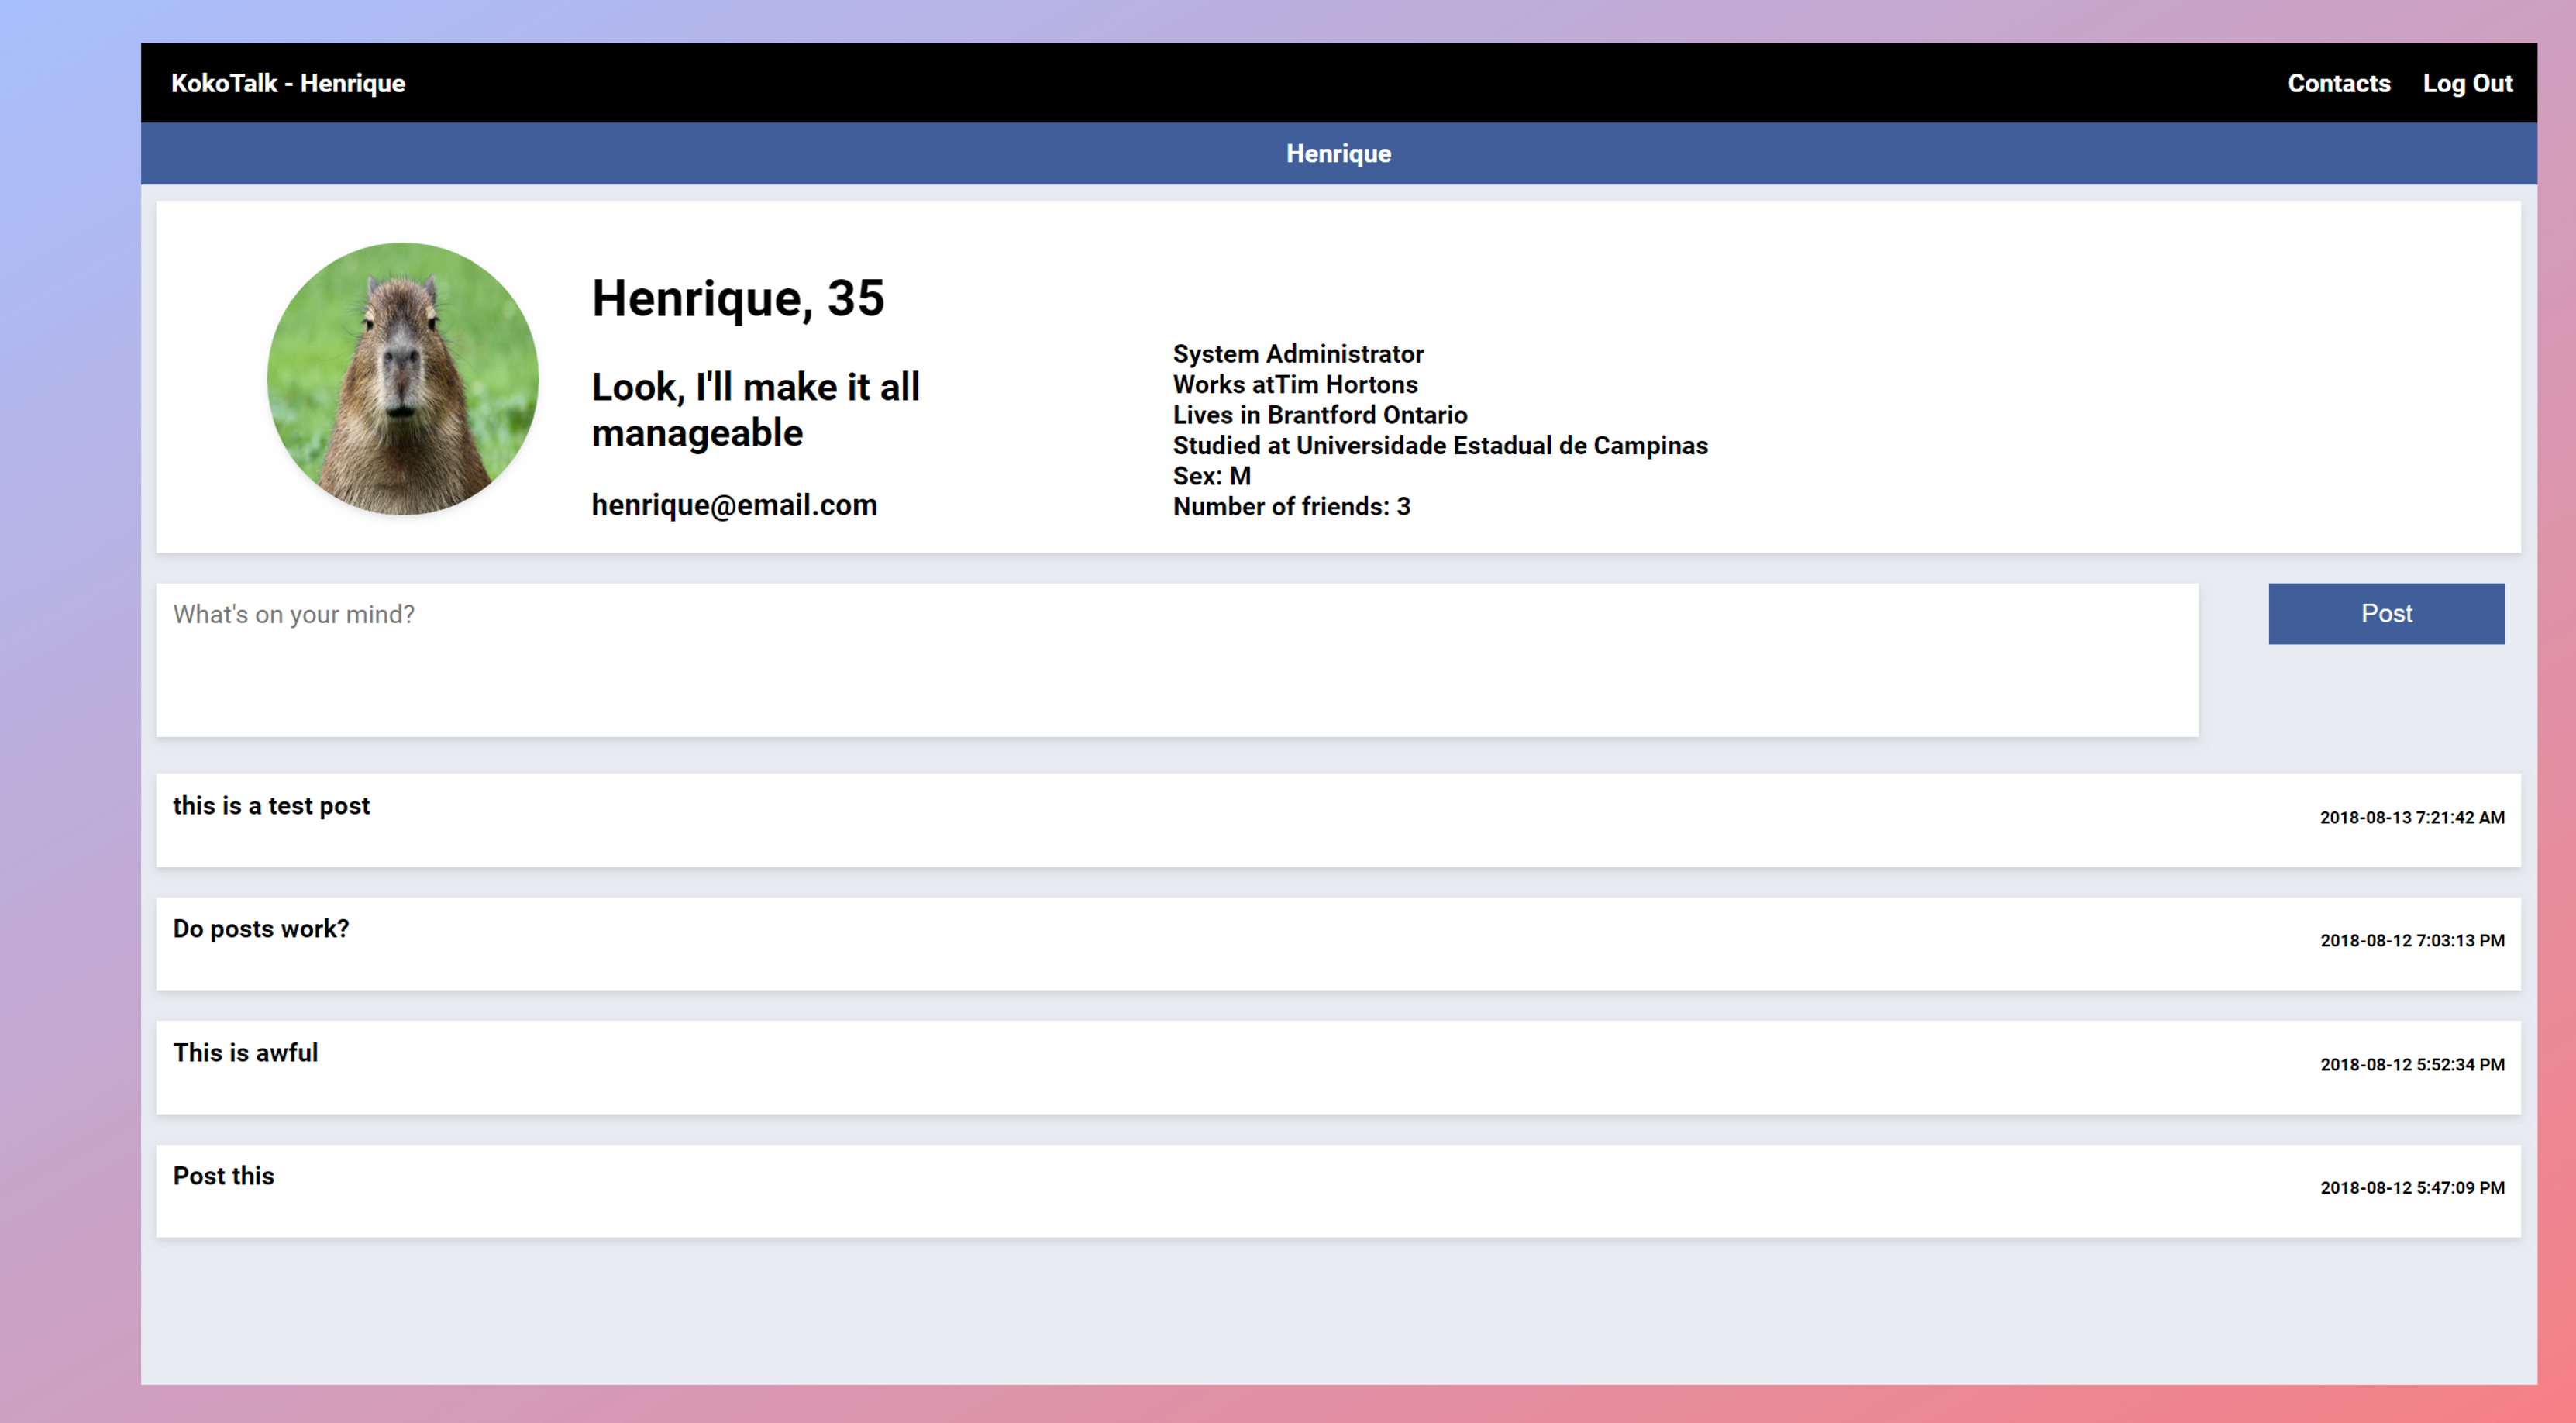
Task: Click the KokoTalk - Henrique brand title
Action: tap(288, 83)
